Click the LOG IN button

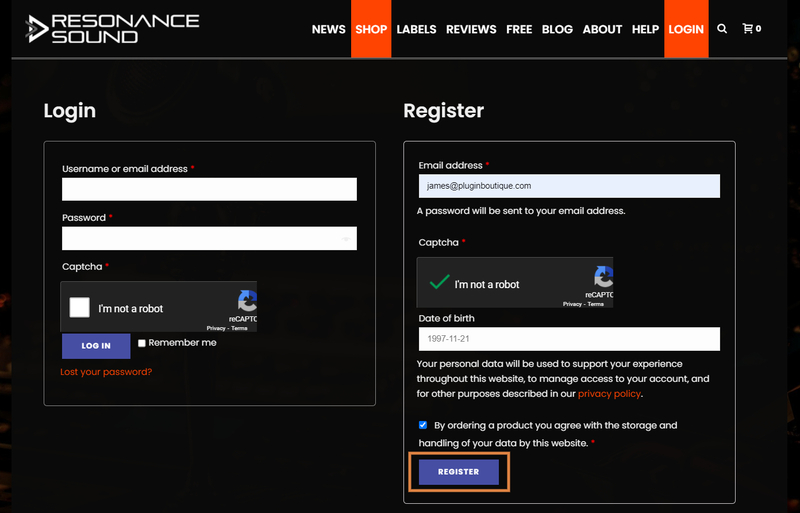pyautogui.click(x=96, y=346)
